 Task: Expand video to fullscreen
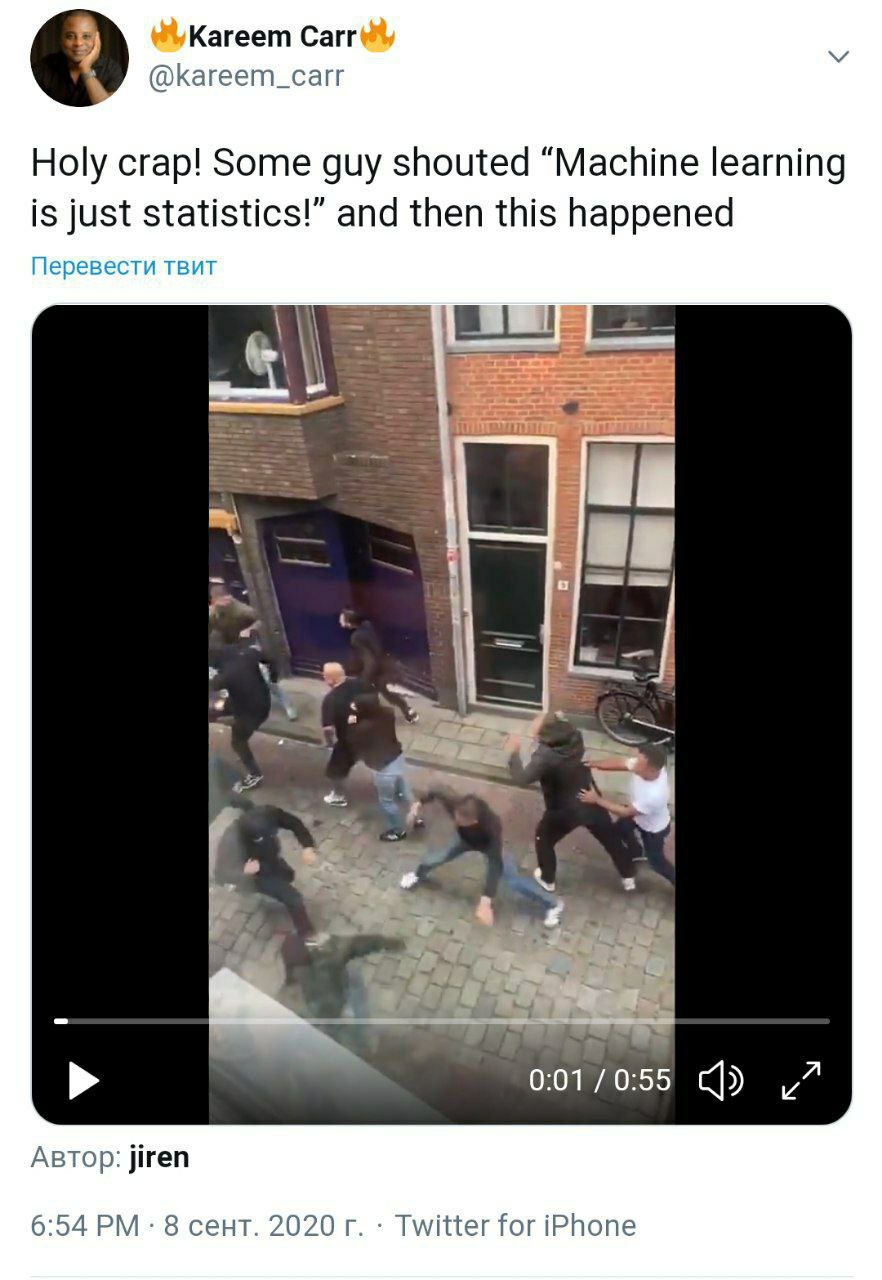800,1080
